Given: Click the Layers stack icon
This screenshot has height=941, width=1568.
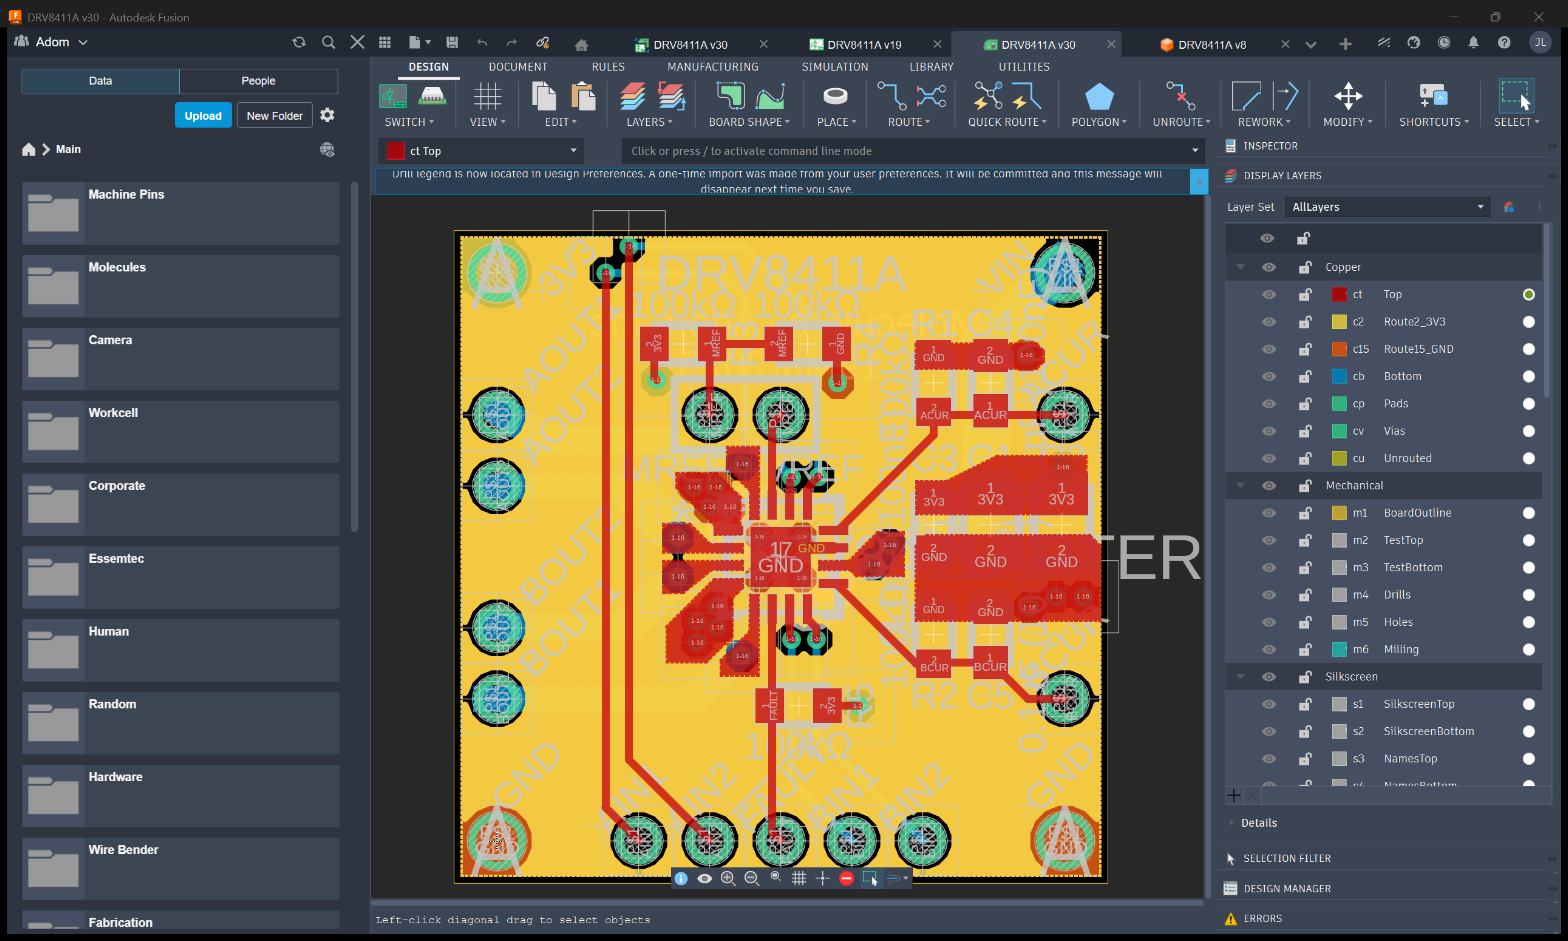Looking at the screenshot, I should 632,96.
